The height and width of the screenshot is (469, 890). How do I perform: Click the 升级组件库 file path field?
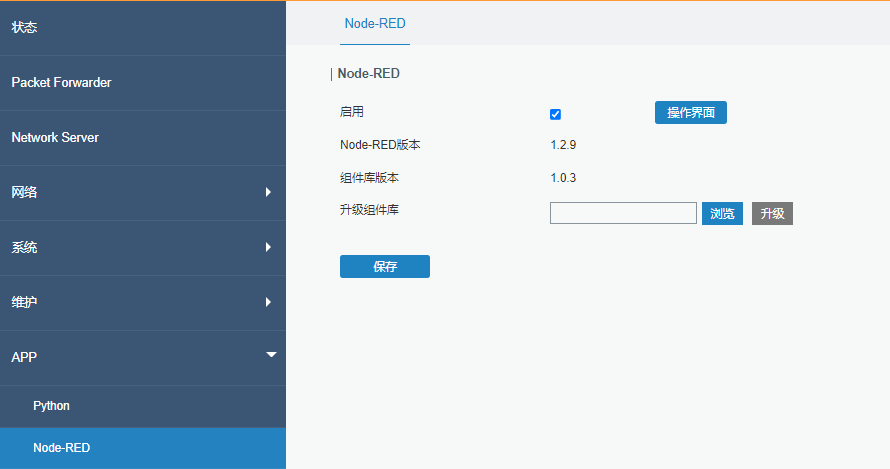pos(622,213)
